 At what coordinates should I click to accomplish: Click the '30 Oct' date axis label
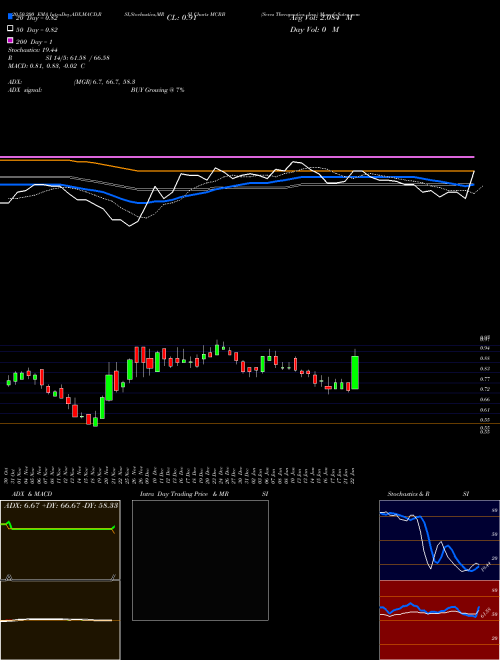(8, 476)
